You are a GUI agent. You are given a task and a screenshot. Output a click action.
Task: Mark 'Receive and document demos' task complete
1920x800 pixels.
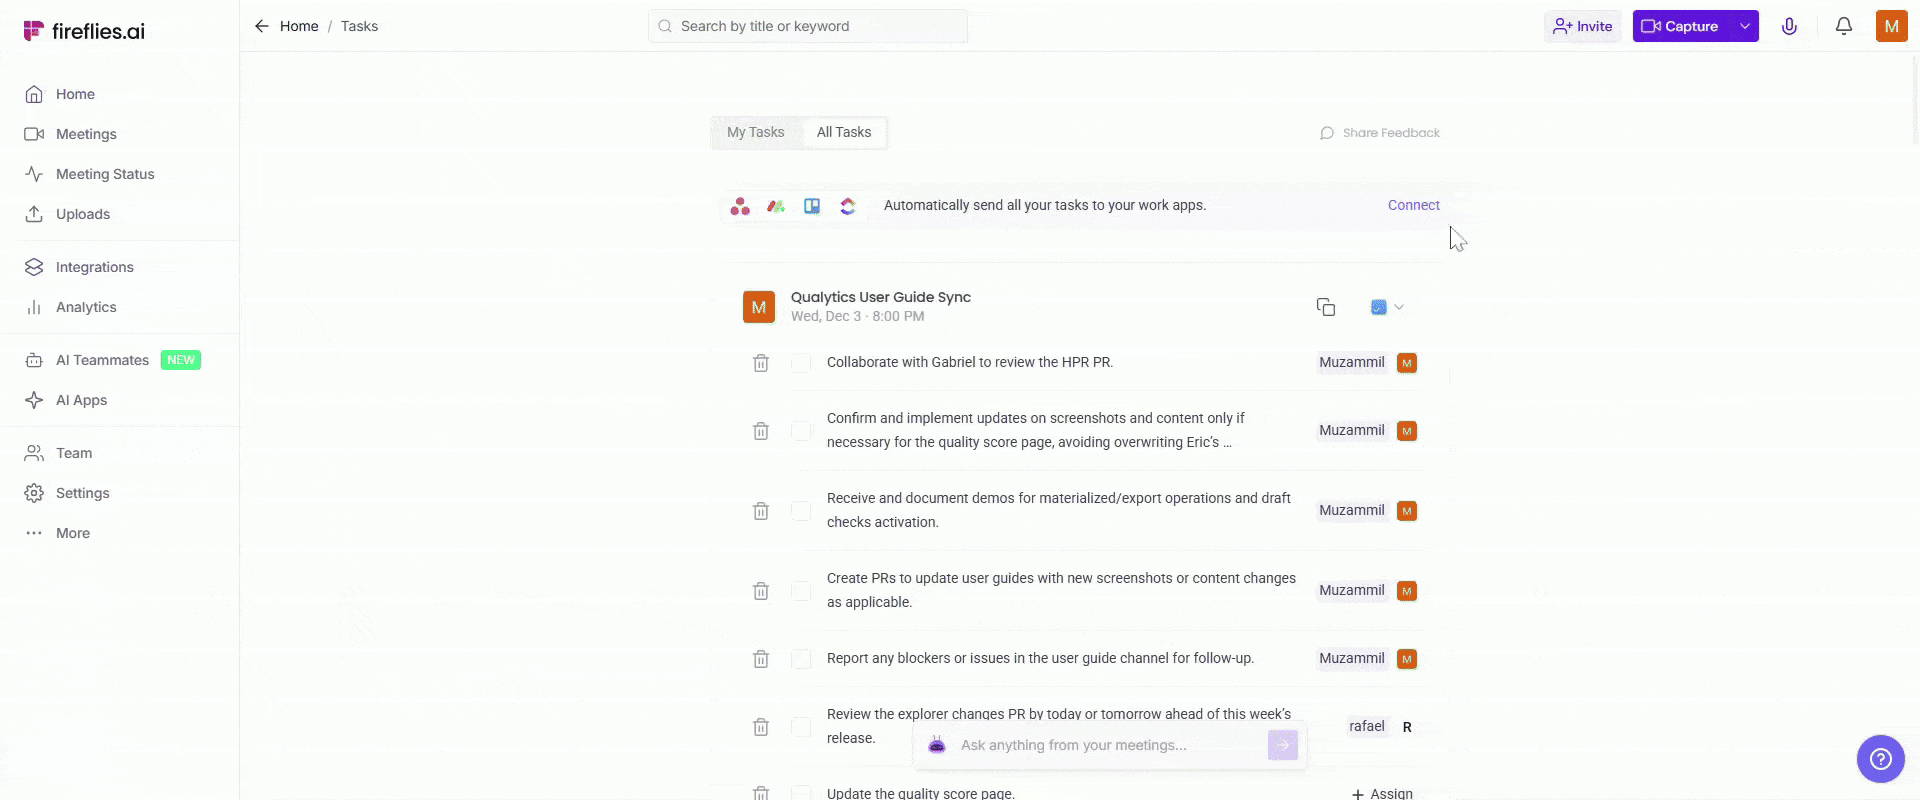[x=801, y=511]
